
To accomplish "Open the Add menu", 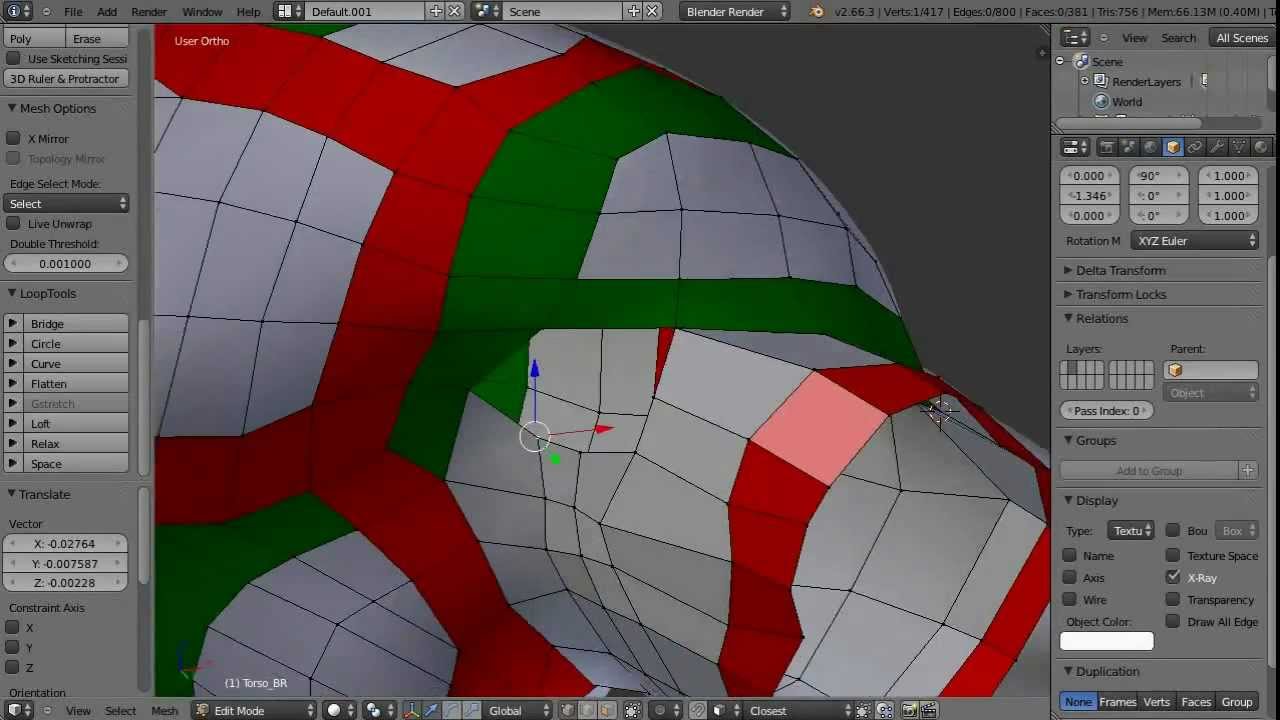I will [x=107, y=11].
